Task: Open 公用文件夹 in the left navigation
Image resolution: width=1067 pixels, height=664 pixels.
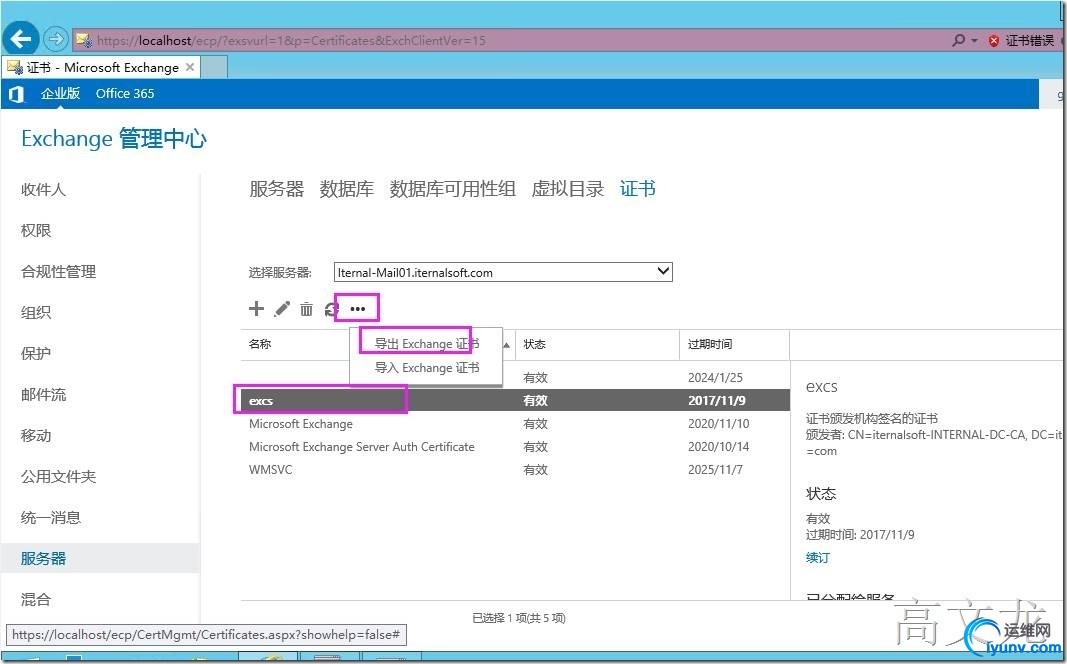Action: [x=59, y=476]
